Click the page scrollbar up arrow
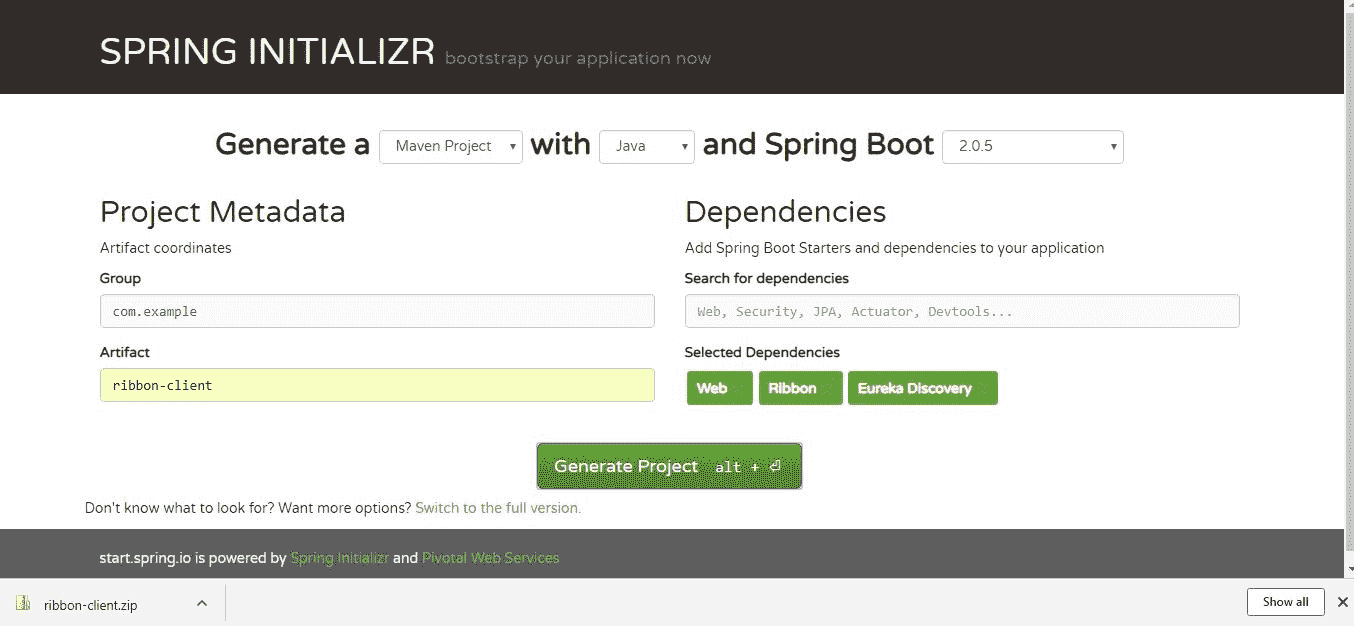This screenshot has height=626, width=1354. (1348, 6)
